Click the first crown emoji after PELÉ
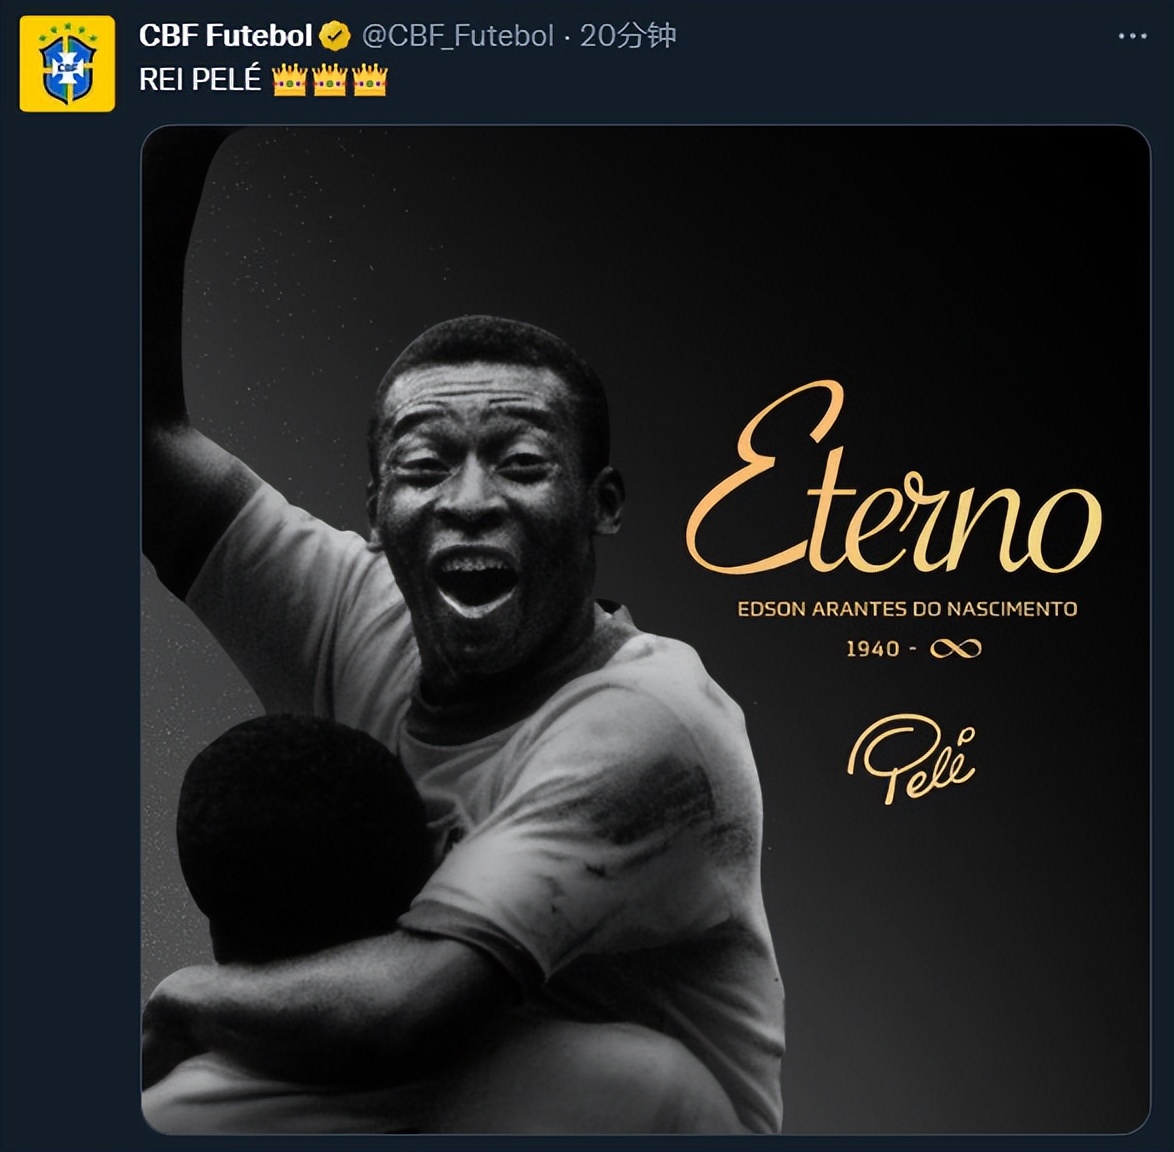The image size is (1174, 1152). click(289, 80)
